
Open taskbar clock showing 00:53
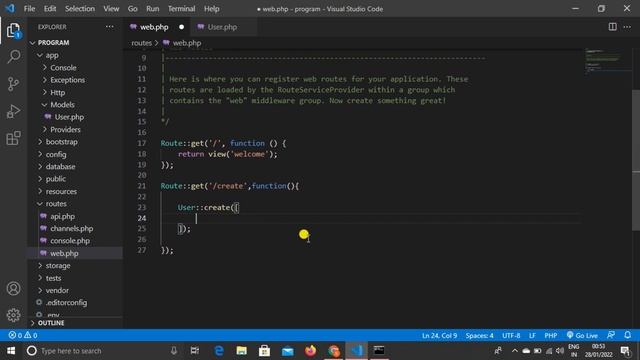pyautogui.click(x=598, y=351)
